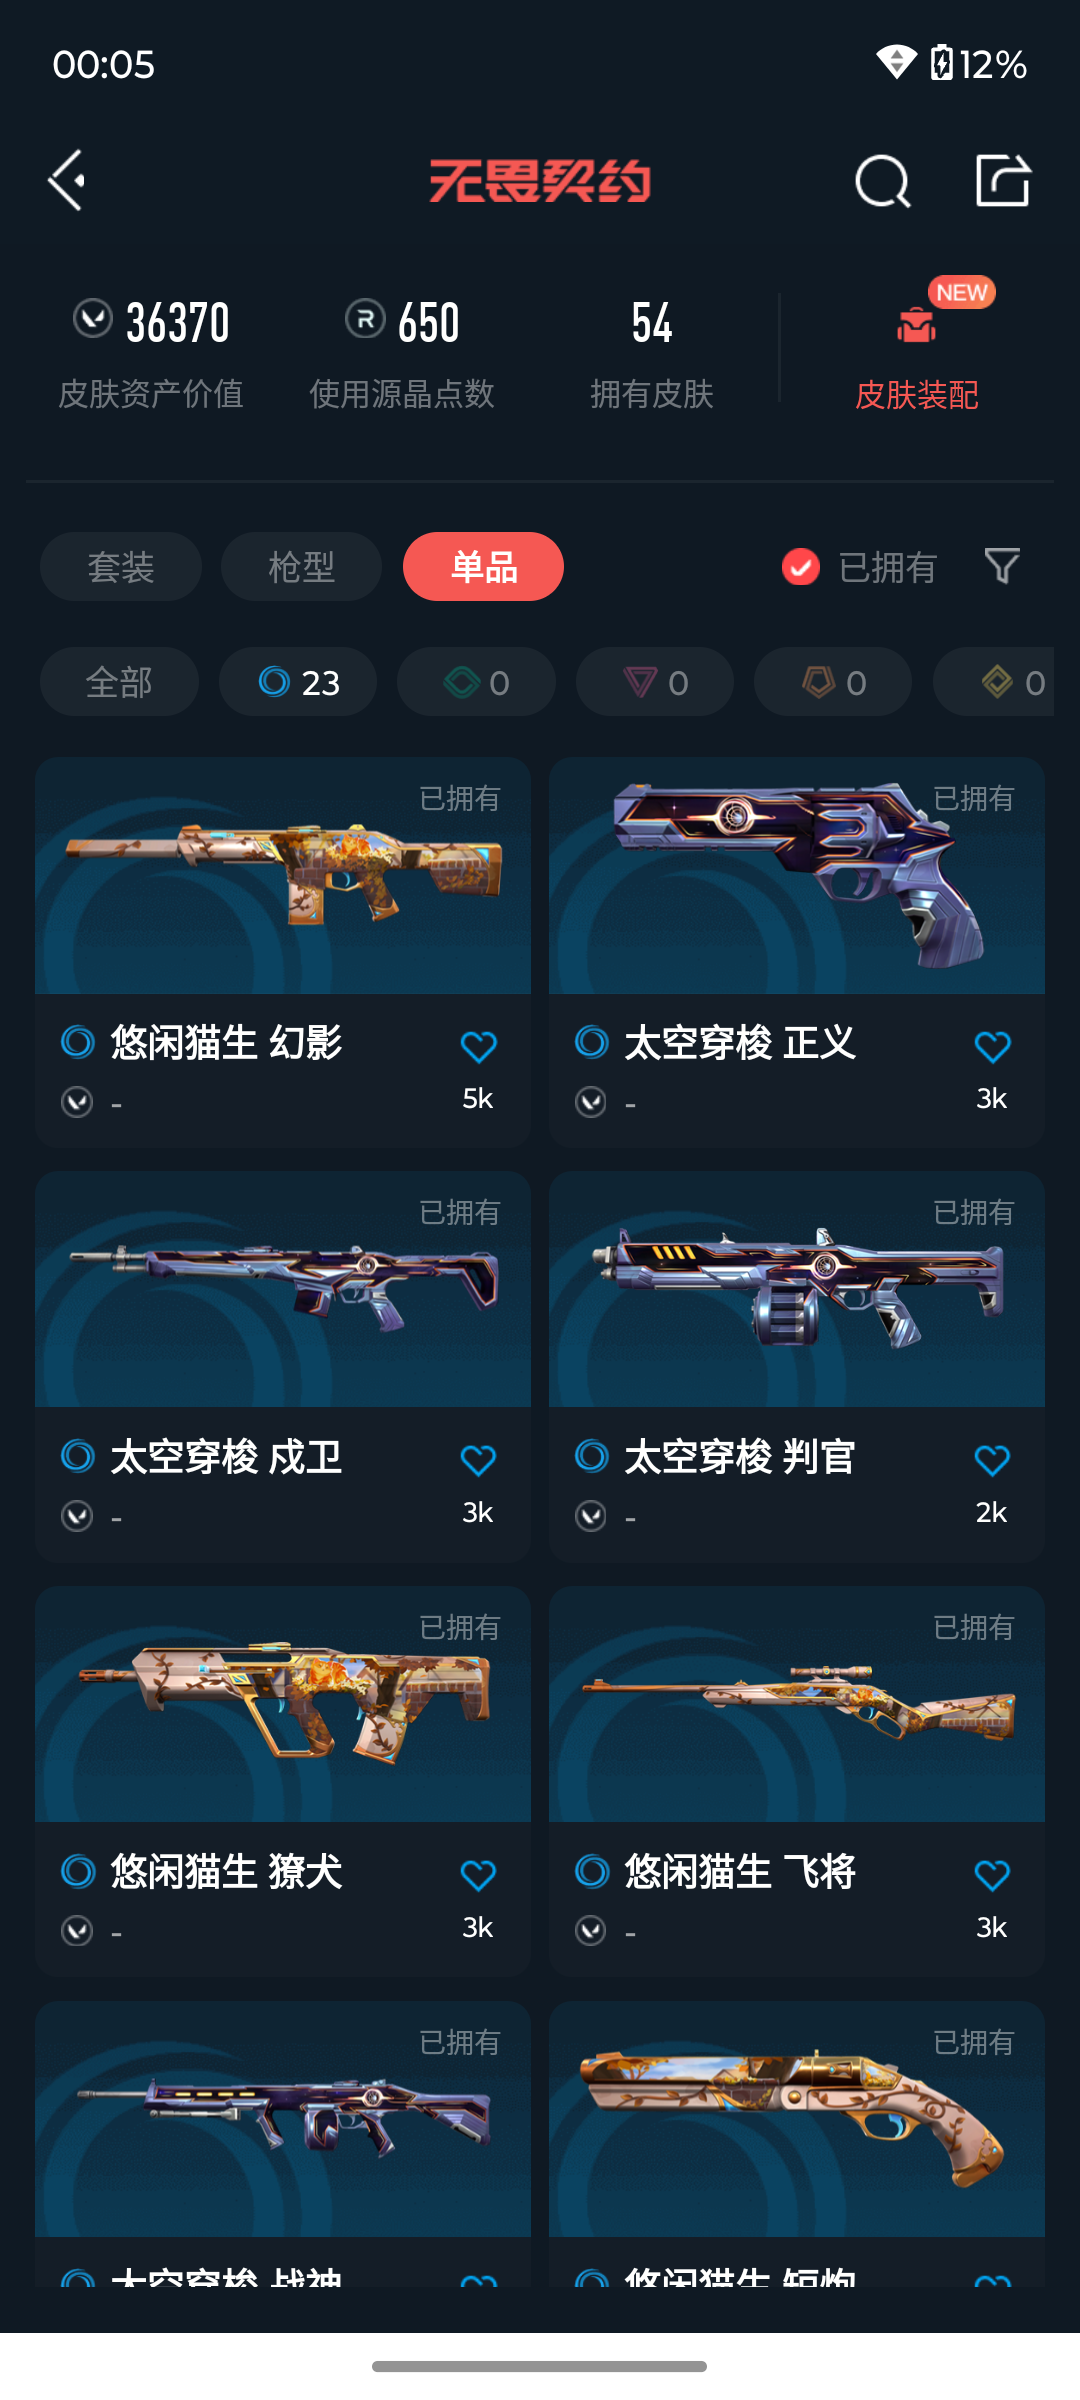Select the 单品 tab

pos(483,567)
